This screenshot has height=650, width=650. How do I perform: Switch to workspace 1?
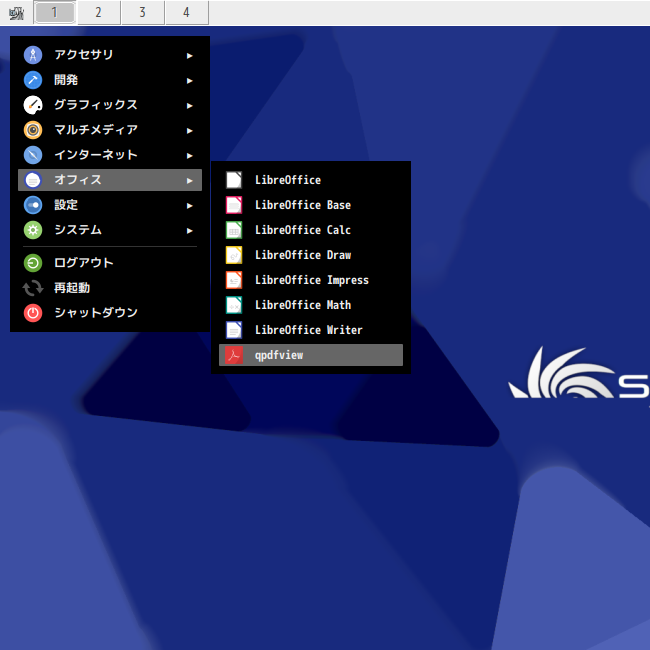click(55, 12)
